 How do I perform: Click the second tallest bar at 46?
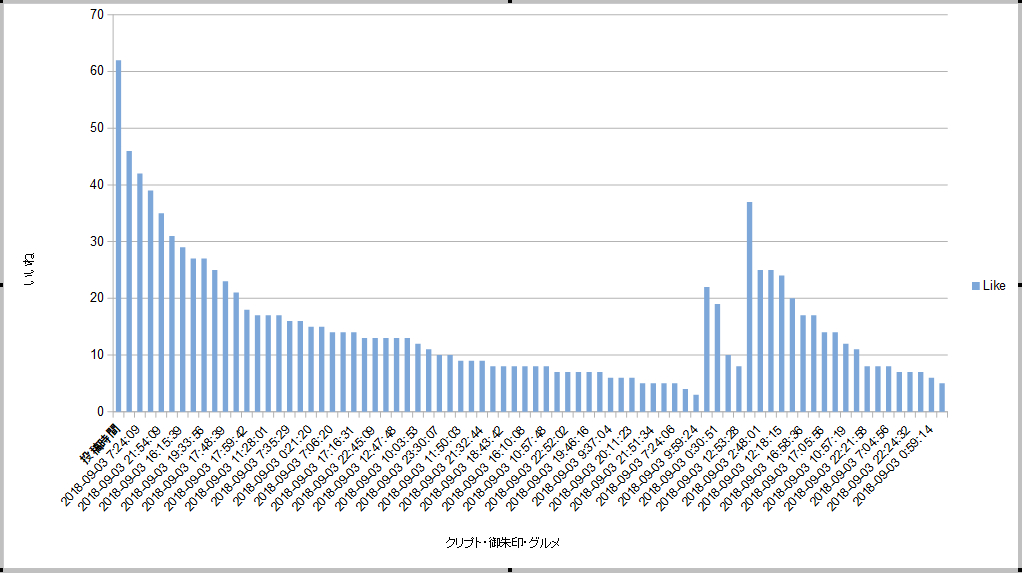pyautogui.click(x=129, y=281)
